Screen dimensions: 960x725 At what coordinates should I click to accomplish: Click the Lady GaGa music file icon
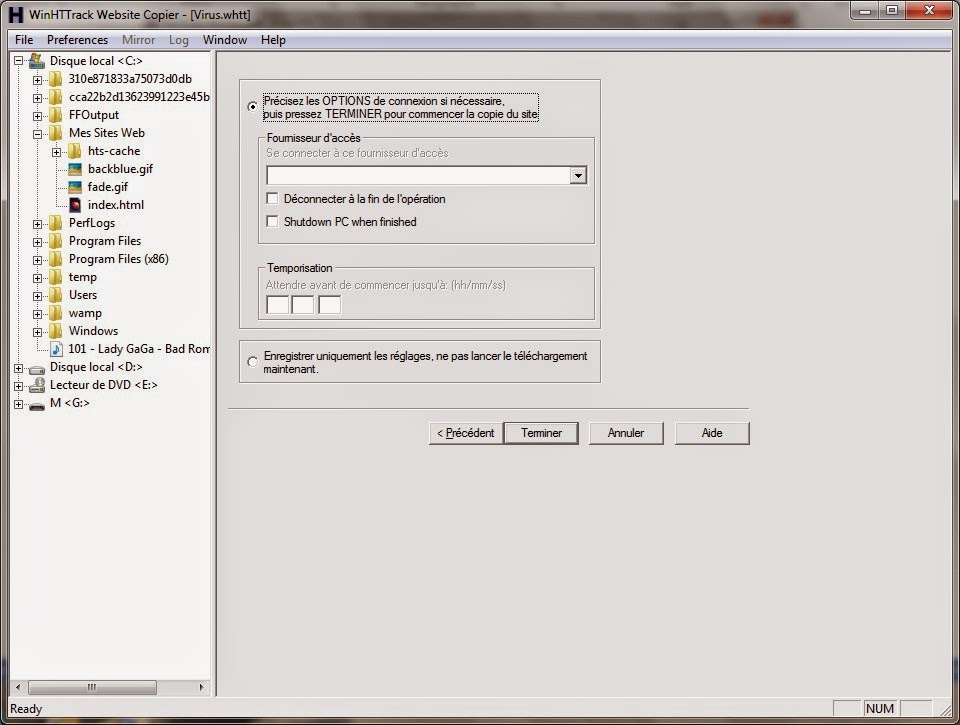(56, 349)
